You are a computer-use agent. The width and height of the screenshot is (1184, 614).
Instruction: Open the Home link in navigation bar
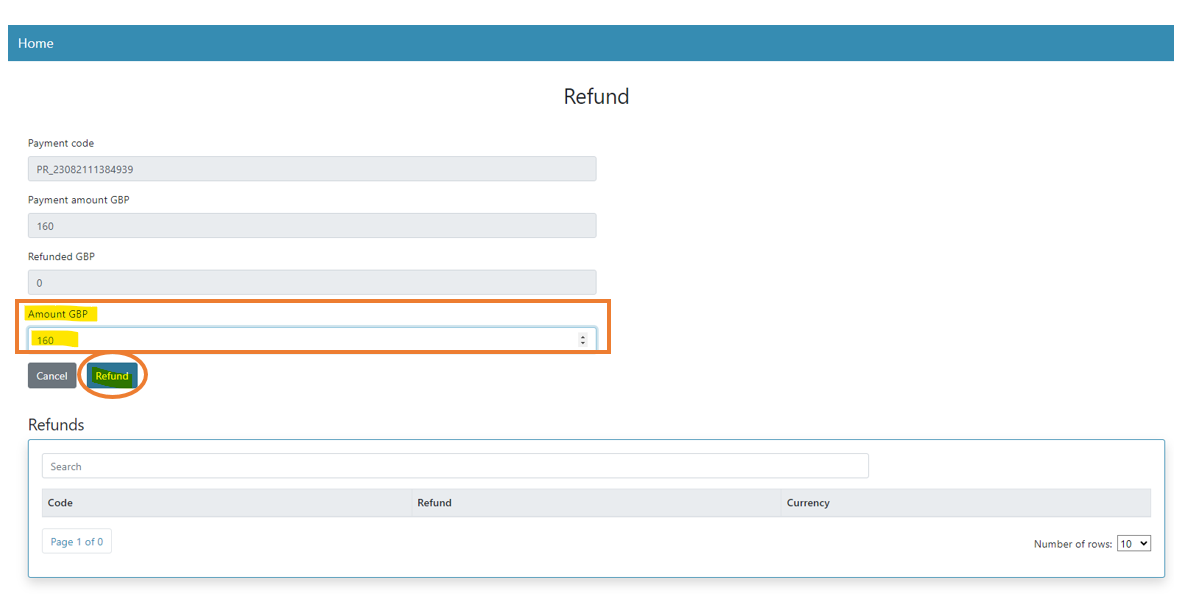36,43
